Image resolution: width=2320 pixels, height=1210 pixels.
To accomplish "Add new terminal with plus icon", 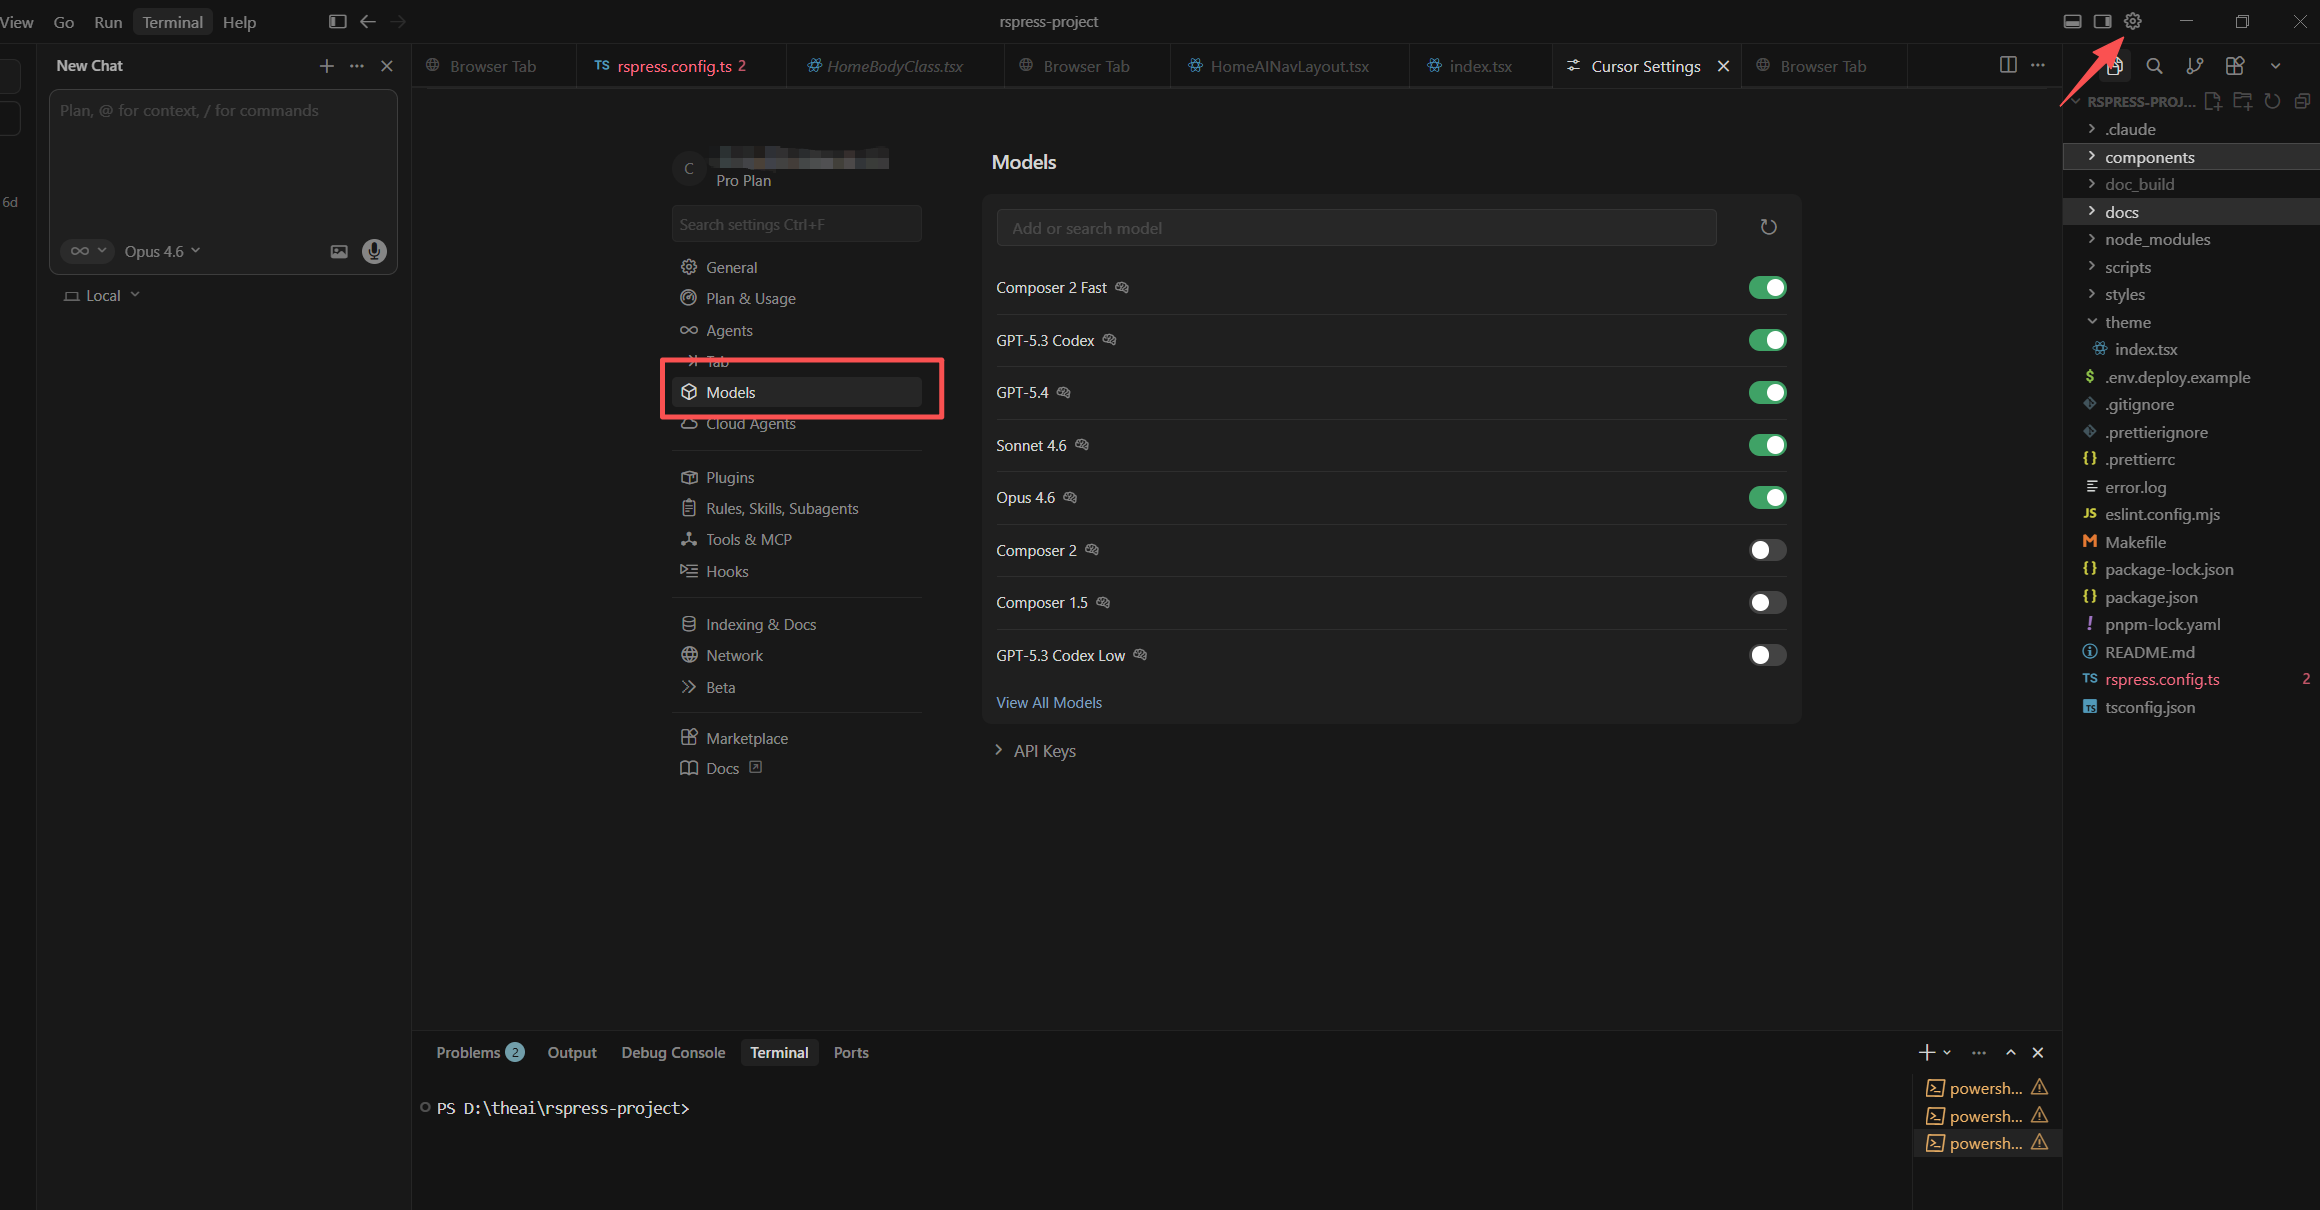I will [1927, 1052].
